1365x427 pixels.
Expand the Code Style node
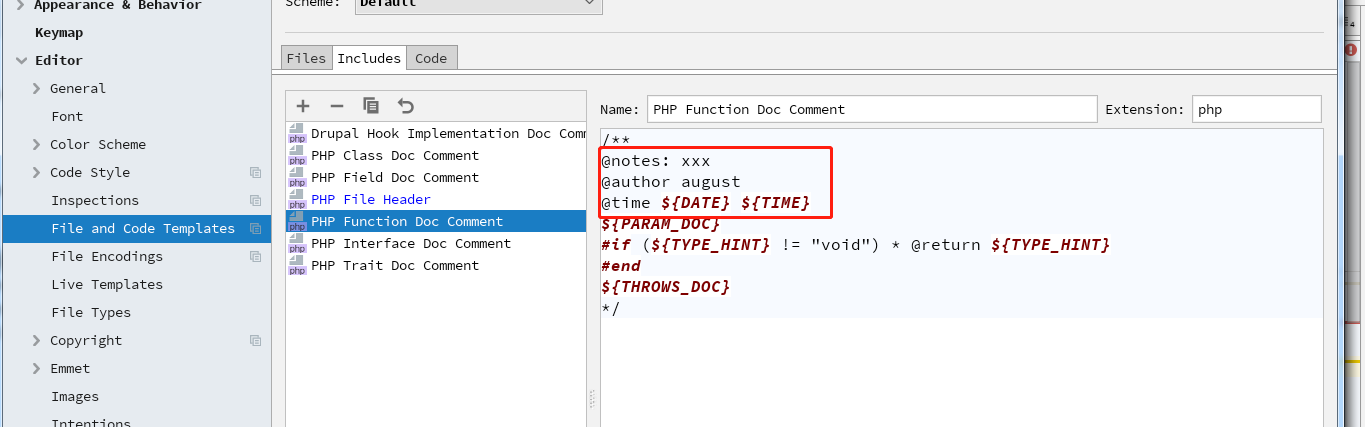point(37,172)
